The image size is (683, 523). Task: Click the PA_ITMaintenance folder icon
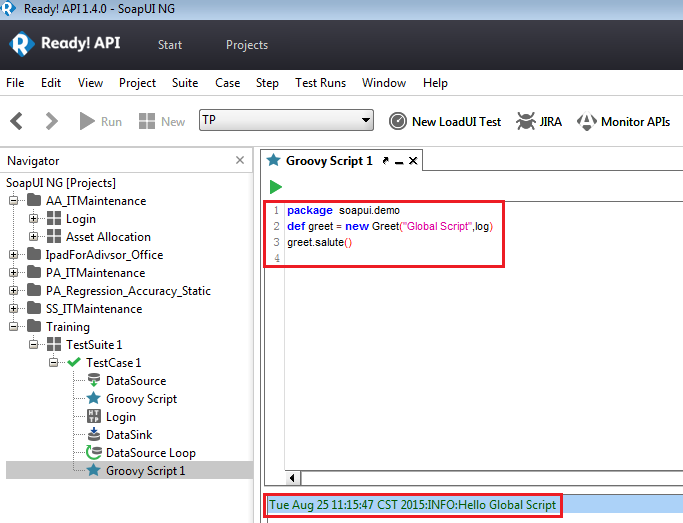pos(34,272)
